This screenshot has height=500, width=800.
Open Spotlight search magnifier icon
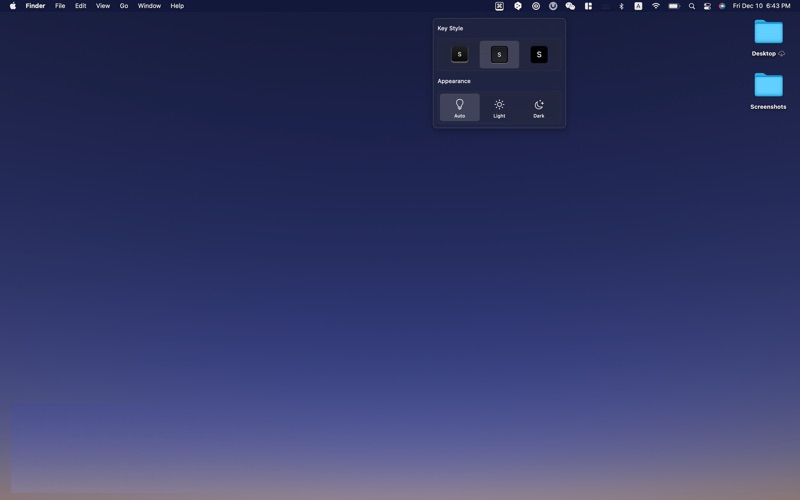tap(691, 6)
